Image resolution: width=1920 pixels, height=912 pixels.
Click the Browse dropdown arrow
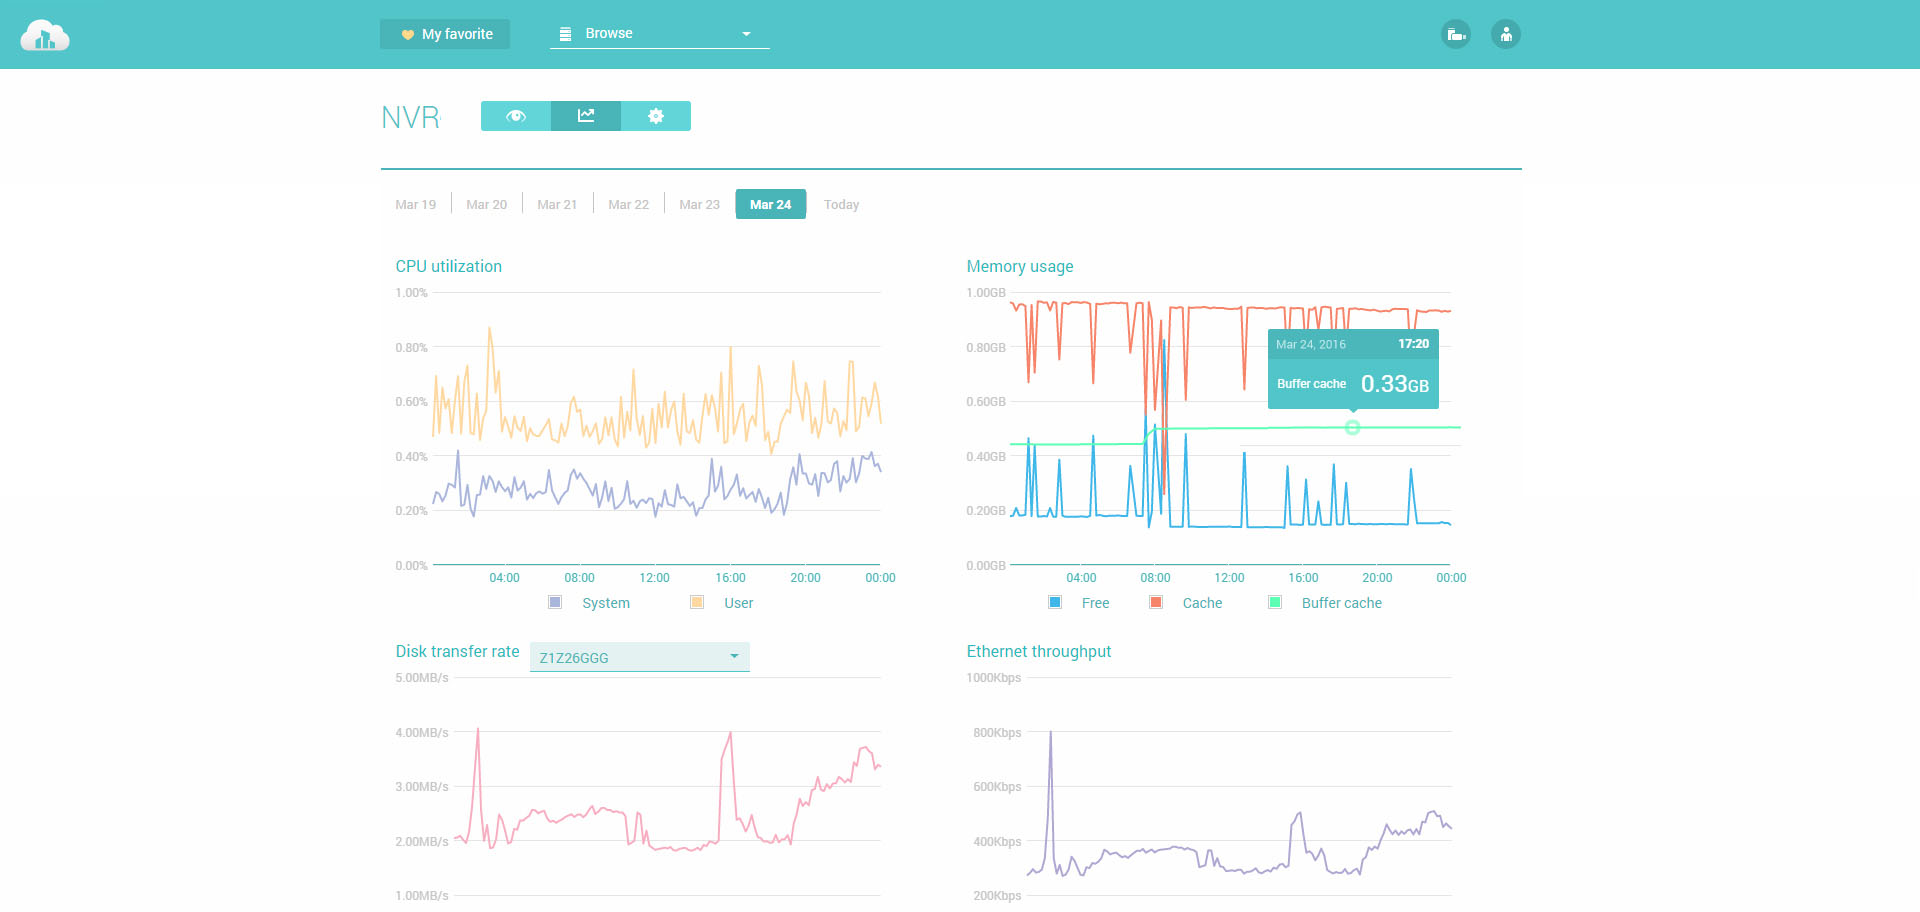tap(746, 34)
